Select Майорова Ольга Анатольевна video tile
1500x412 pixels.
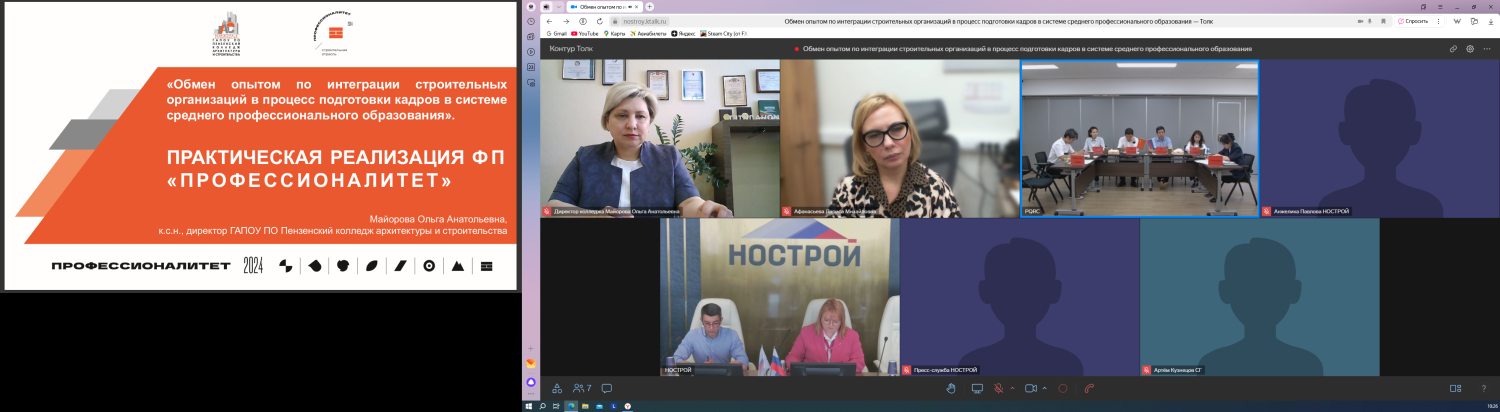[x=660, y=138]
